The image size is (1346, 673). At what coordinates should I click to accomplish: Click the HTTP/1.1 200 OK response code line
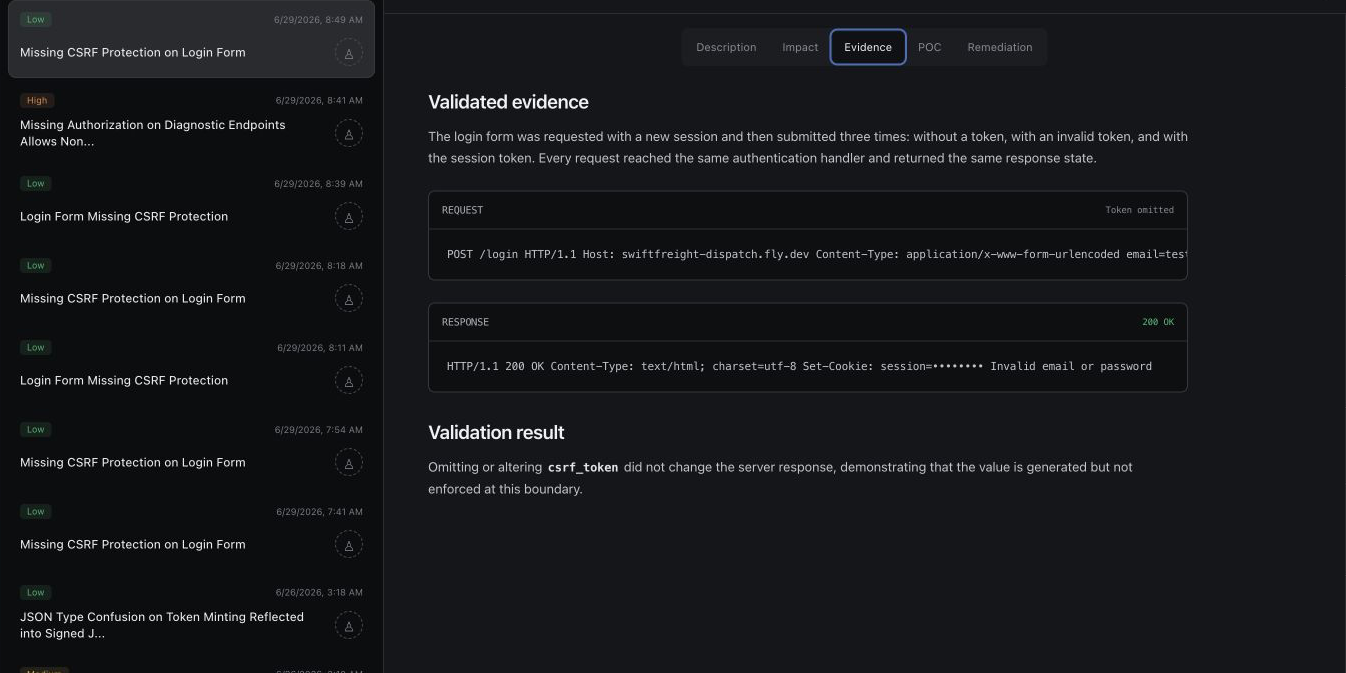[x=799, y=366]
